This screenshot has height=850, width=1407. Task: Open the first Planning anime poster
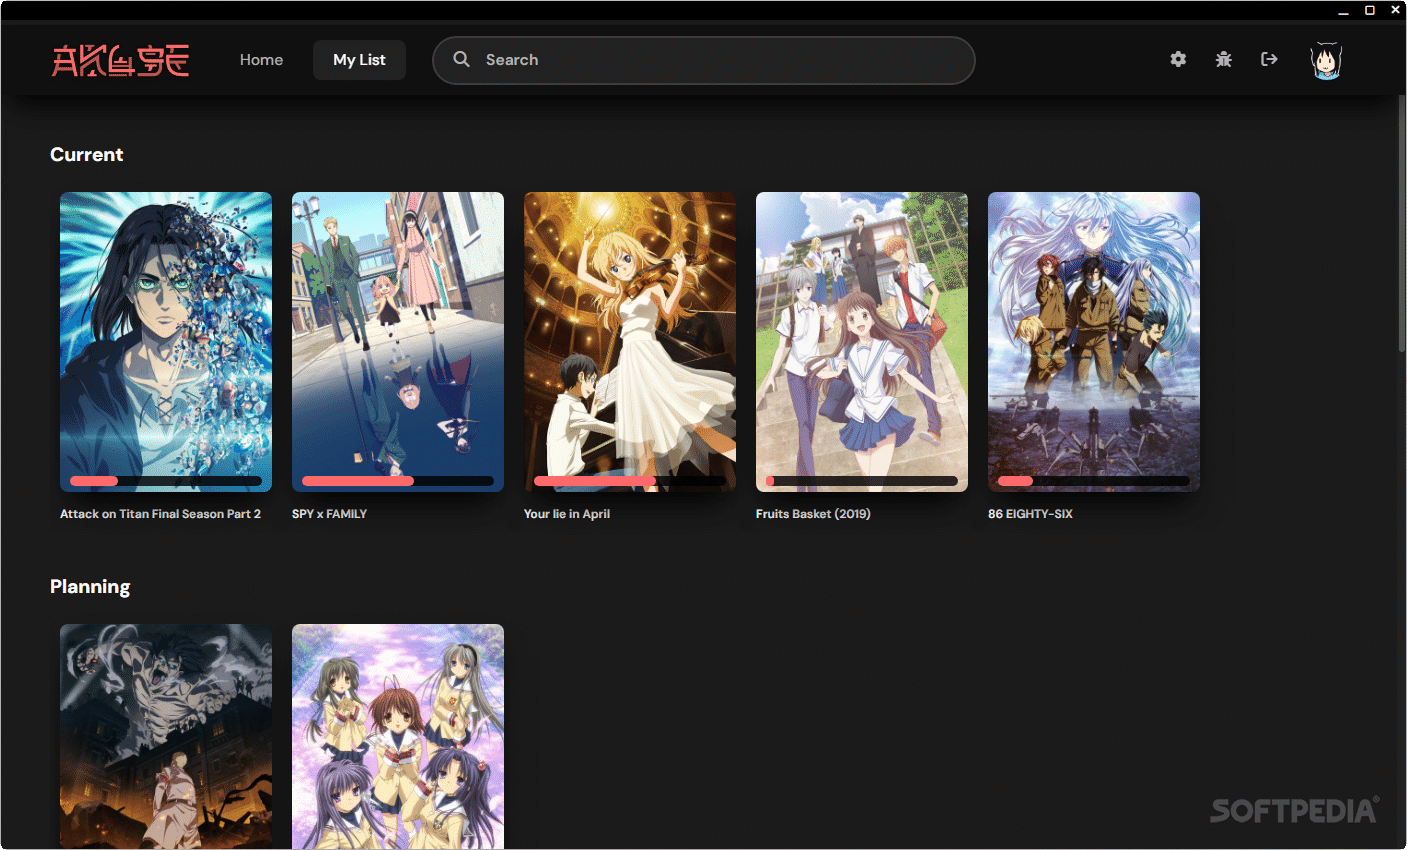[x=166, y=737]
